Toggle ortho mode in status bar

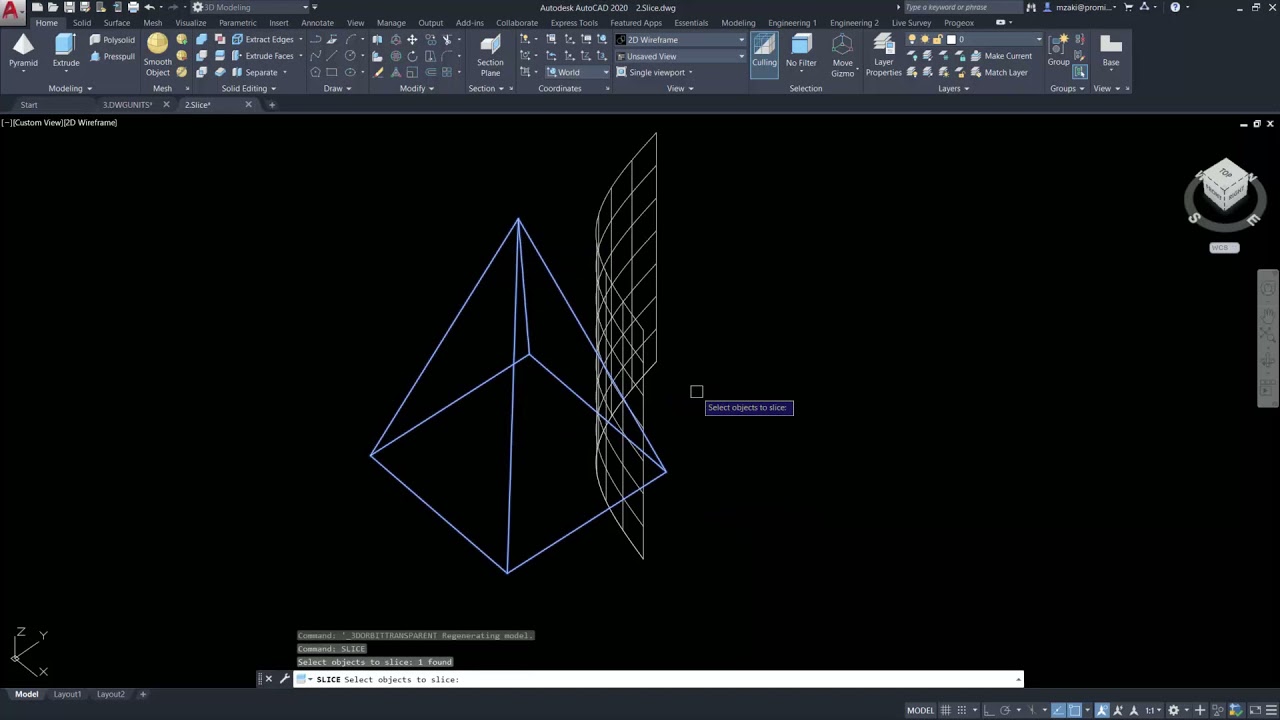(x=990, y=710)
